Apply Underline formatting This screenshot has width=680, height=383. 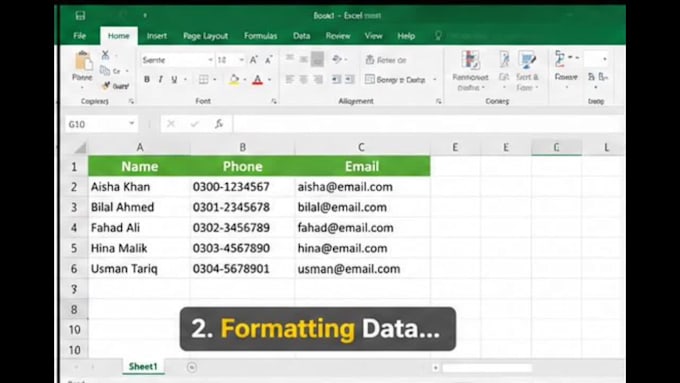point(174,79)
